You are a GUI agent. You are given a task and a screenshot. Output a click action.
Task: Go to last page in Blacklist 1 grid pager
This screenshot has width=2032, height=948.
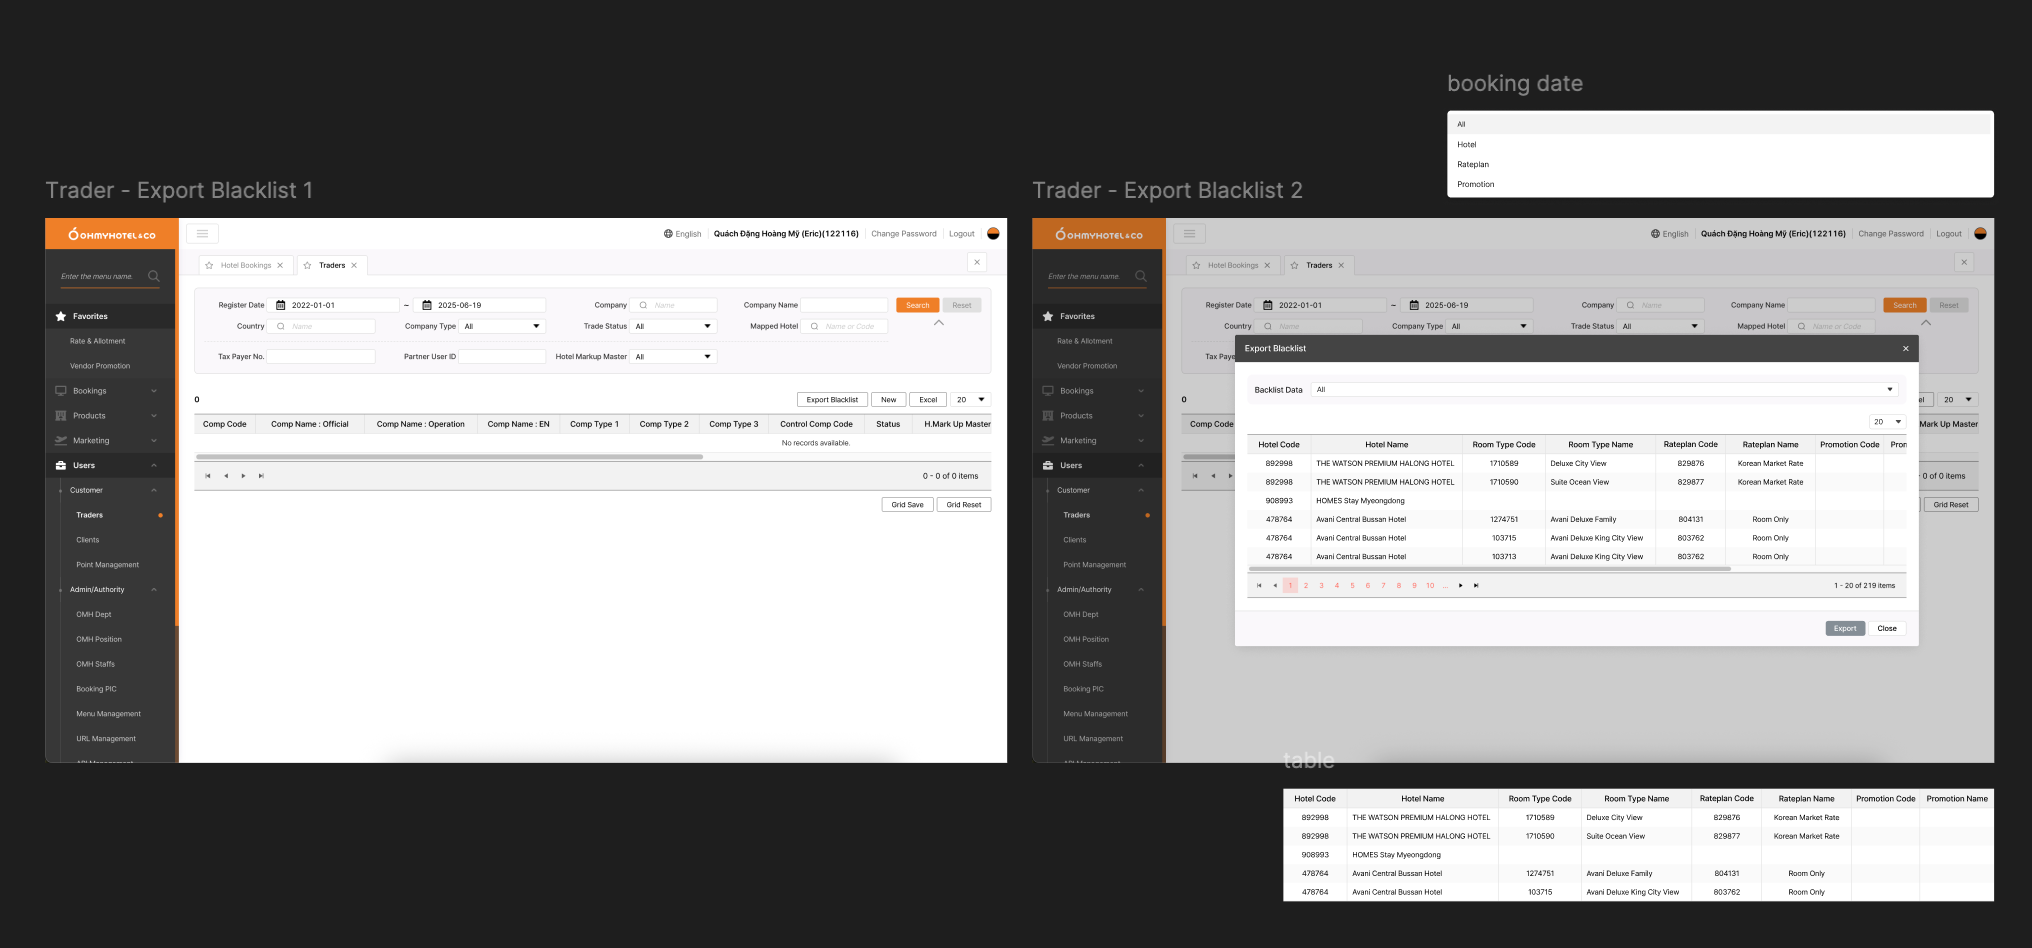coord(261,476)
